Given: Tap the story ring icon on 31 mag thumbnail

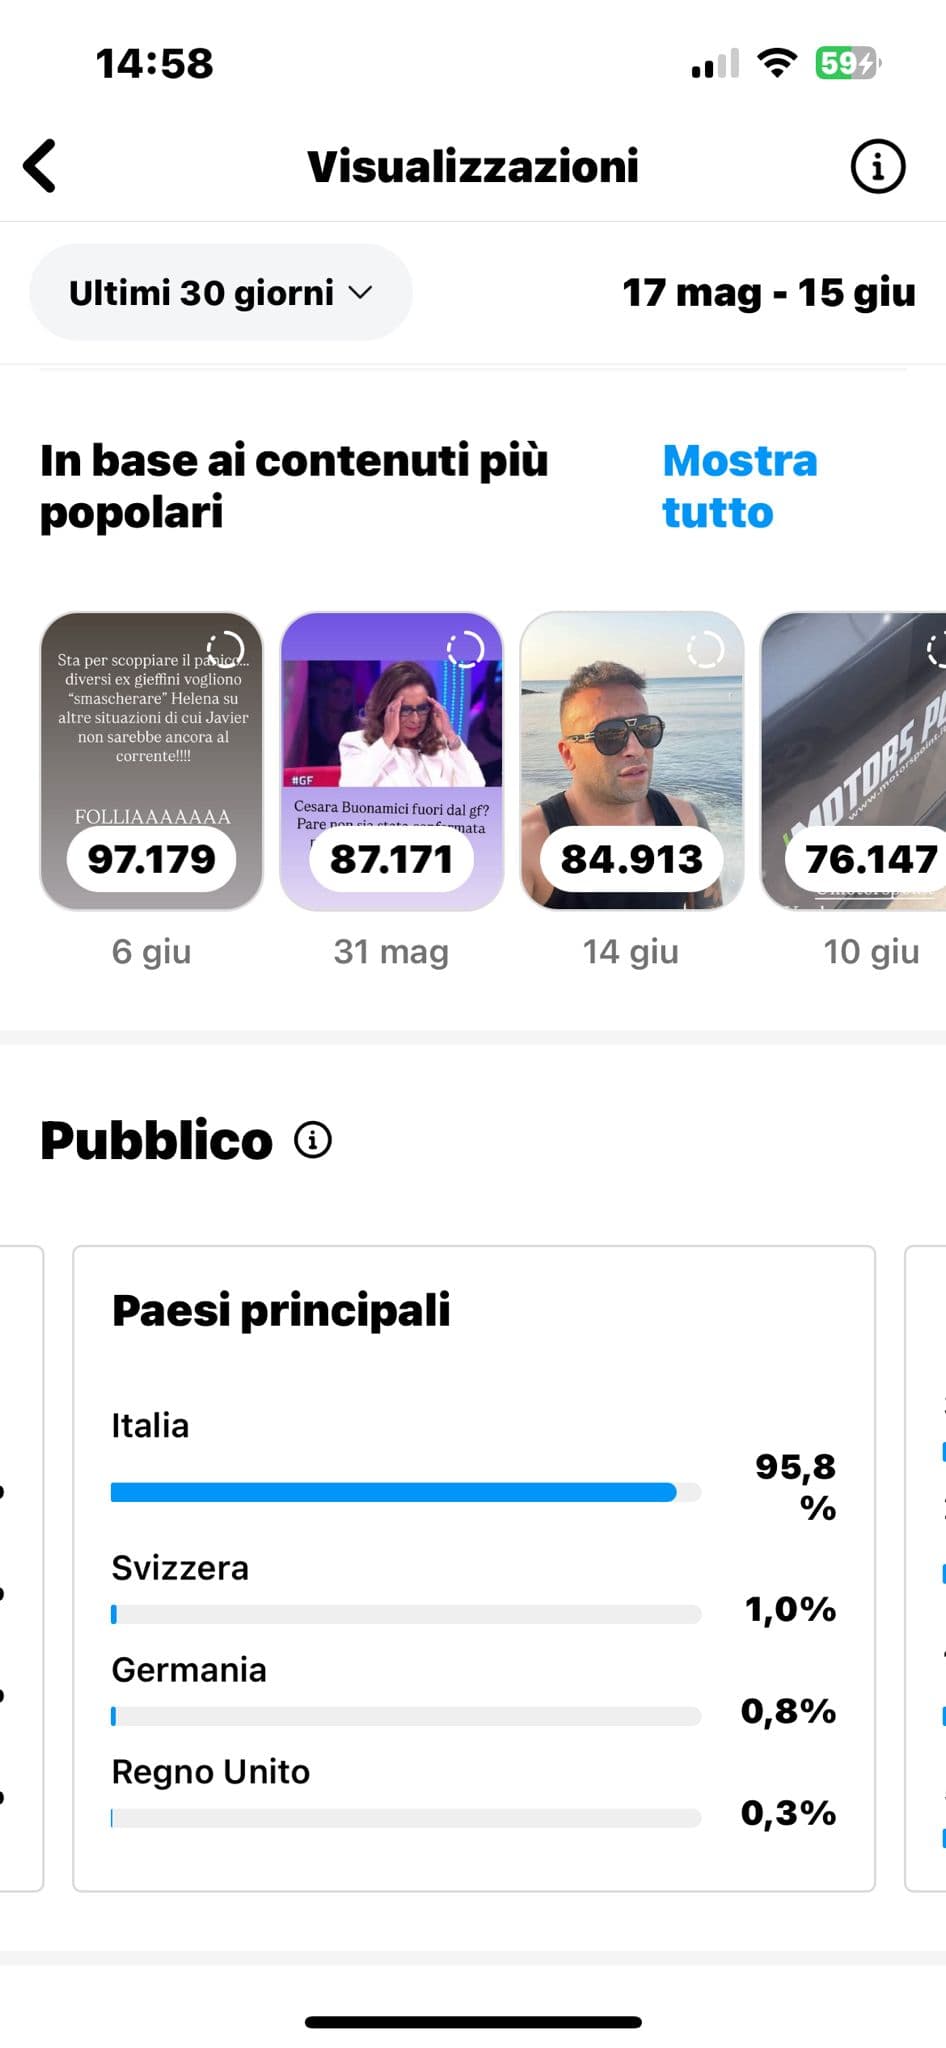Looking at the screenshot, I should click(x=465, y=650).
